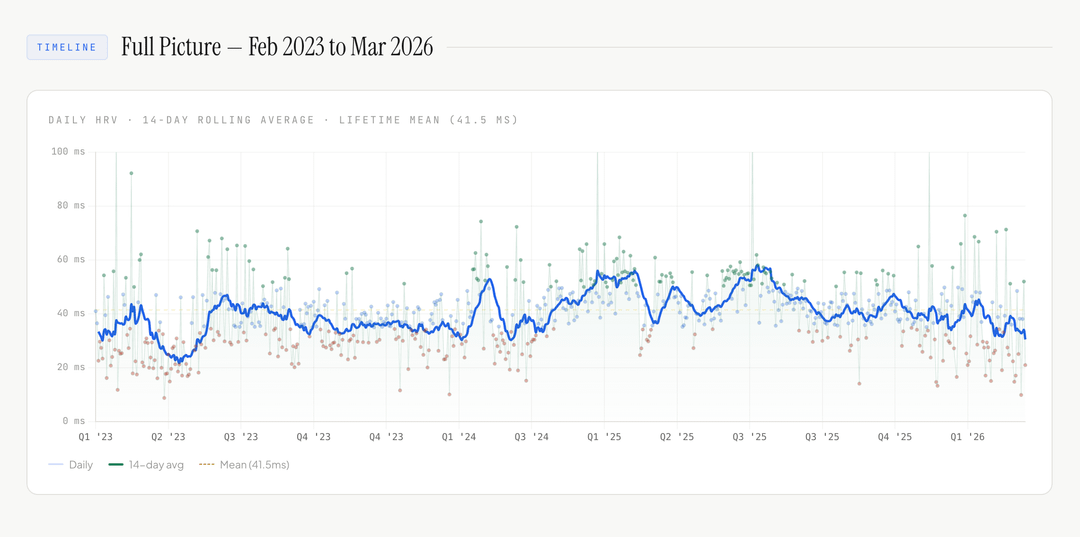
Task: Click the 100 ms y-axis label
Action: 68,152
